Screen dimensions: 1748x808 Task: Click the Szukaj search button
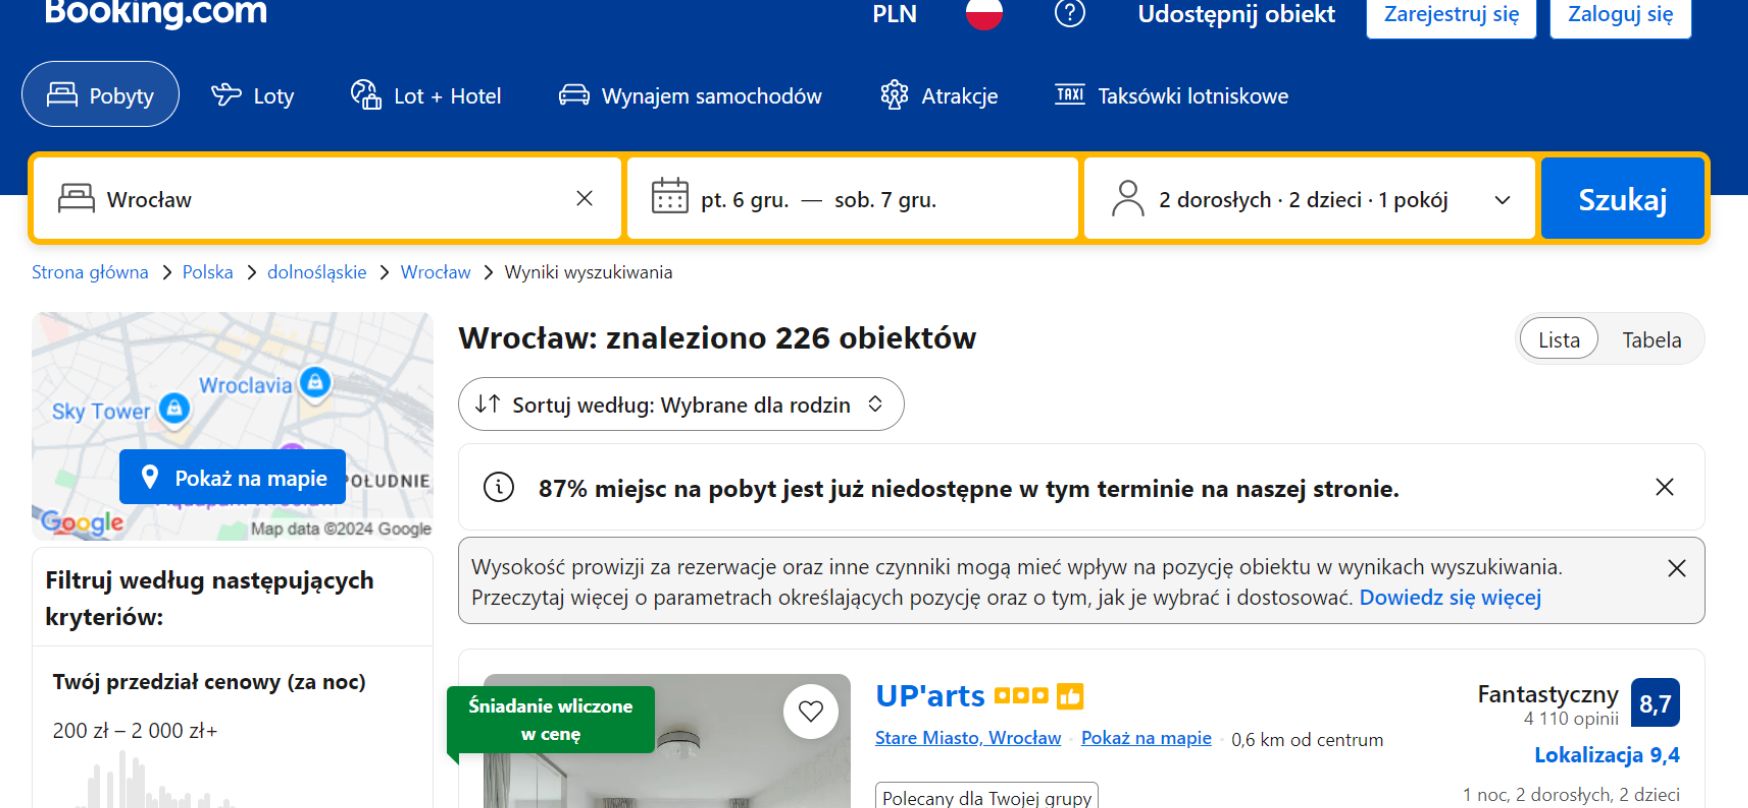(x=1622, y=199)
